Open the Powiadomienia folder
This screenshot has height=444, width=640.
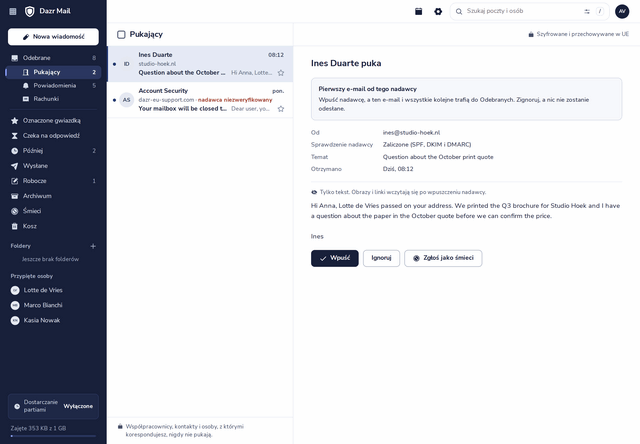[53, 85]
